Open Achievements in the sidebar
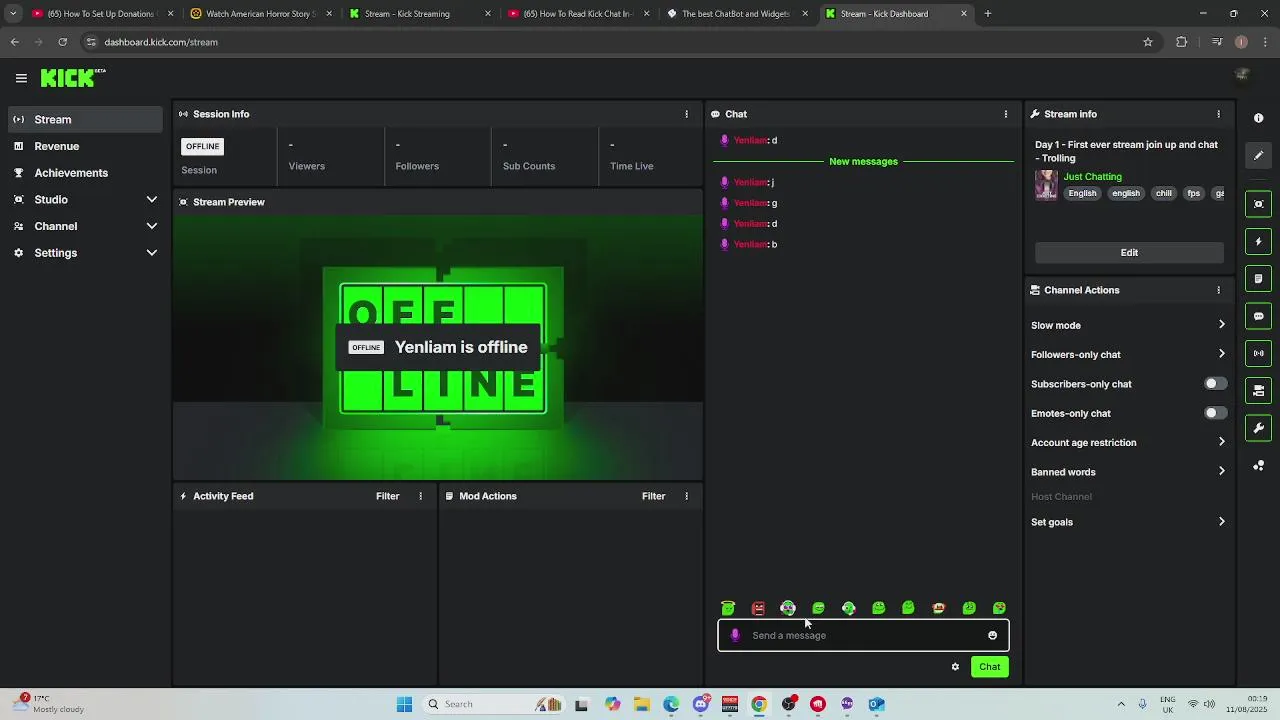 [85, 173]
